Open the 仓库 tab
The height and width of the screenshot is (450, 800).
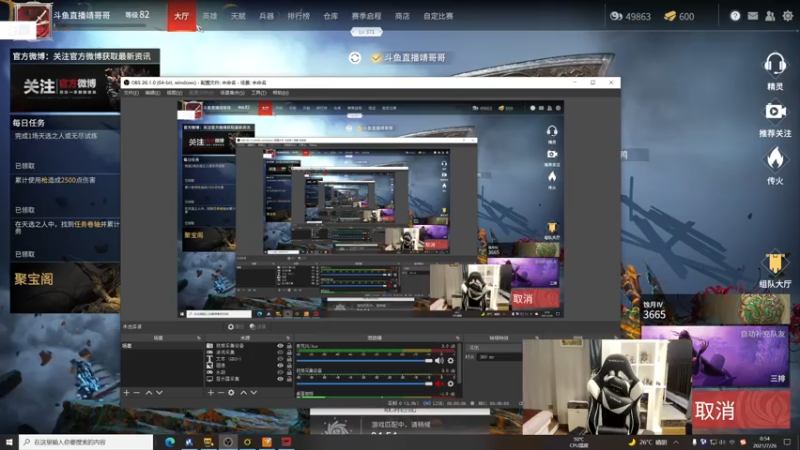click(331, 16)
